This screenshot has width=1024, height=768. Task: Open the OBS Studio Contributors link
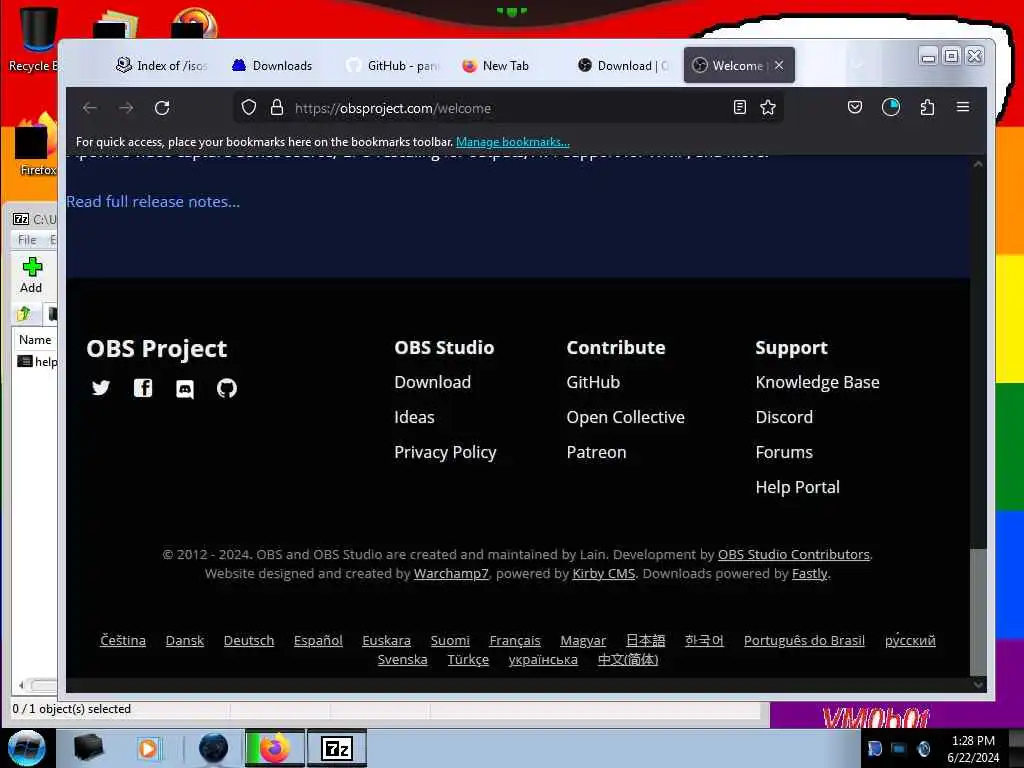tap(793, 554)
